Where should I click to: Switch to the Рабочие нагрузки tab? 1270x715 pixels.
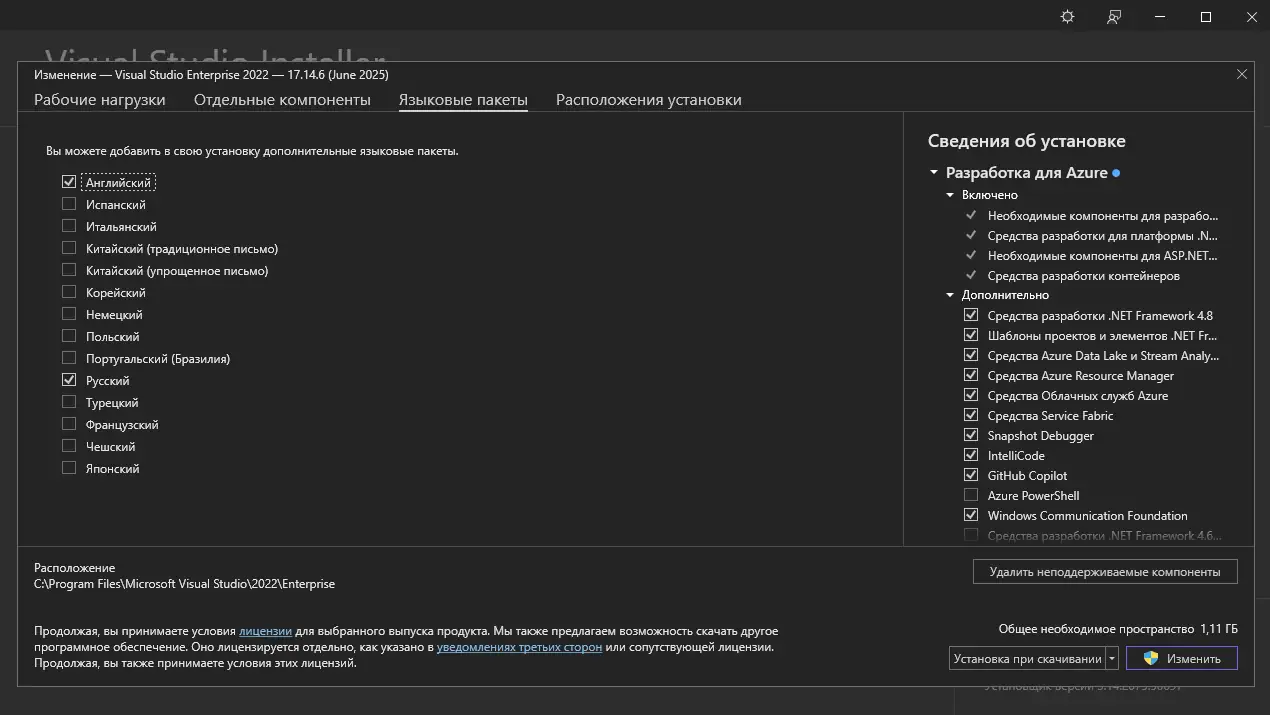click(x=100, y=100)
